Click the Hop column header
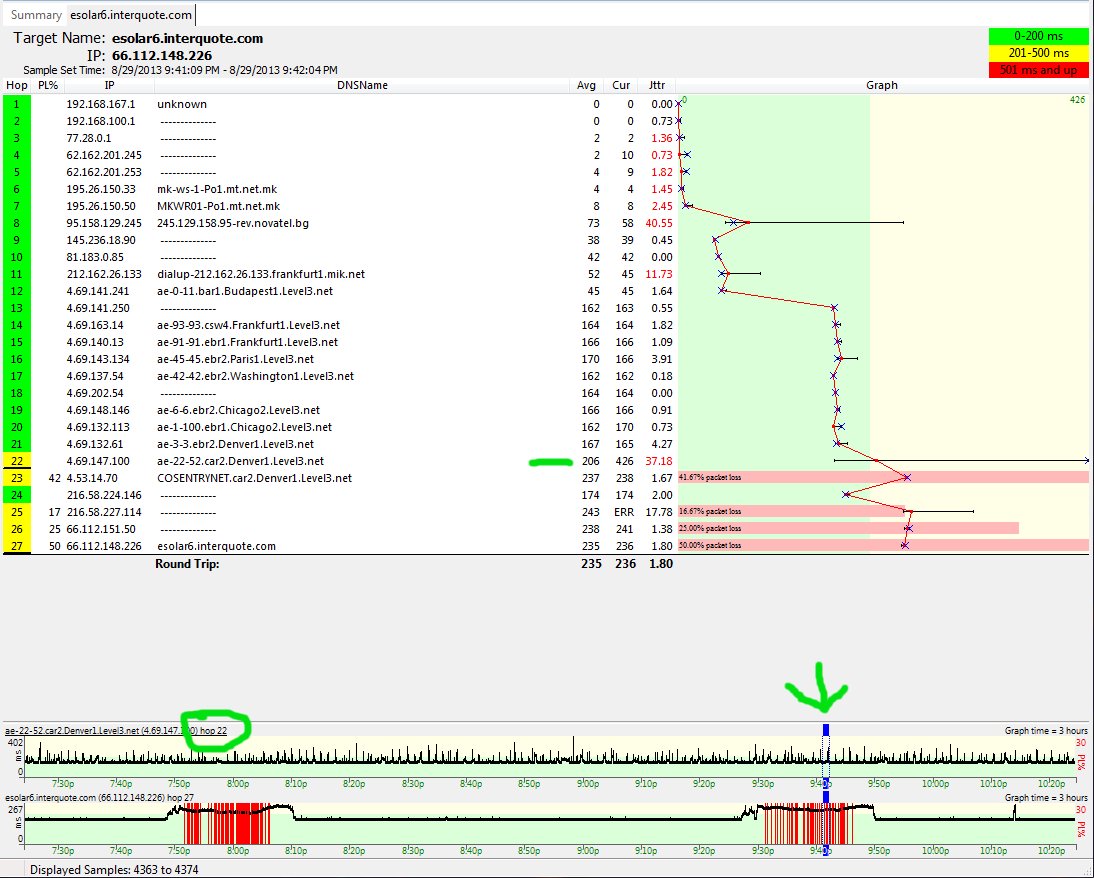 17,85
